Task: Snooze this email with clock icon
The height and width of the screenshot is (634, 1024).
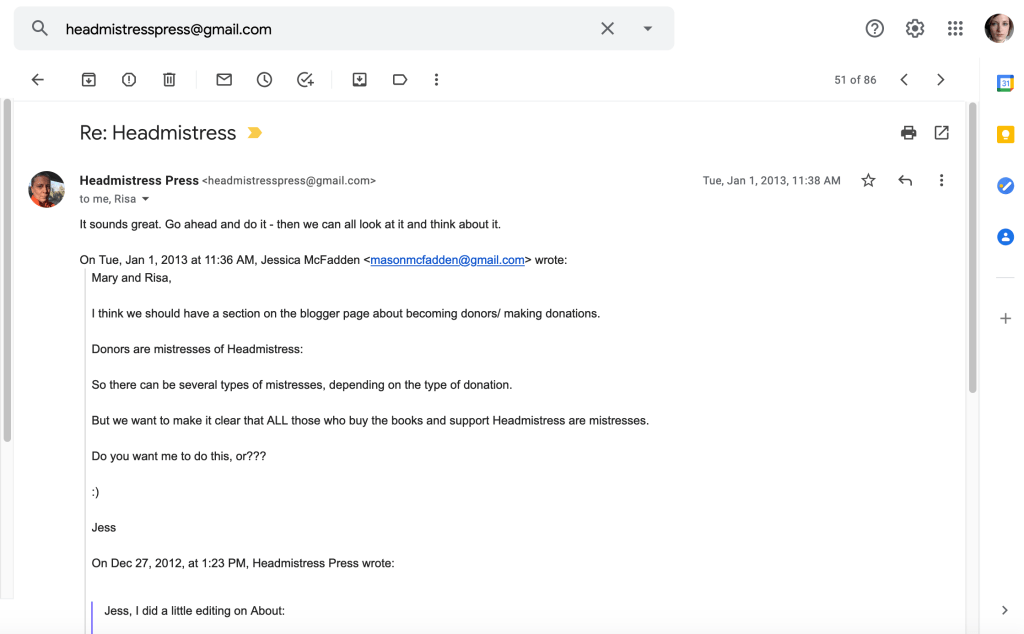Action: (x=264, y=80)
